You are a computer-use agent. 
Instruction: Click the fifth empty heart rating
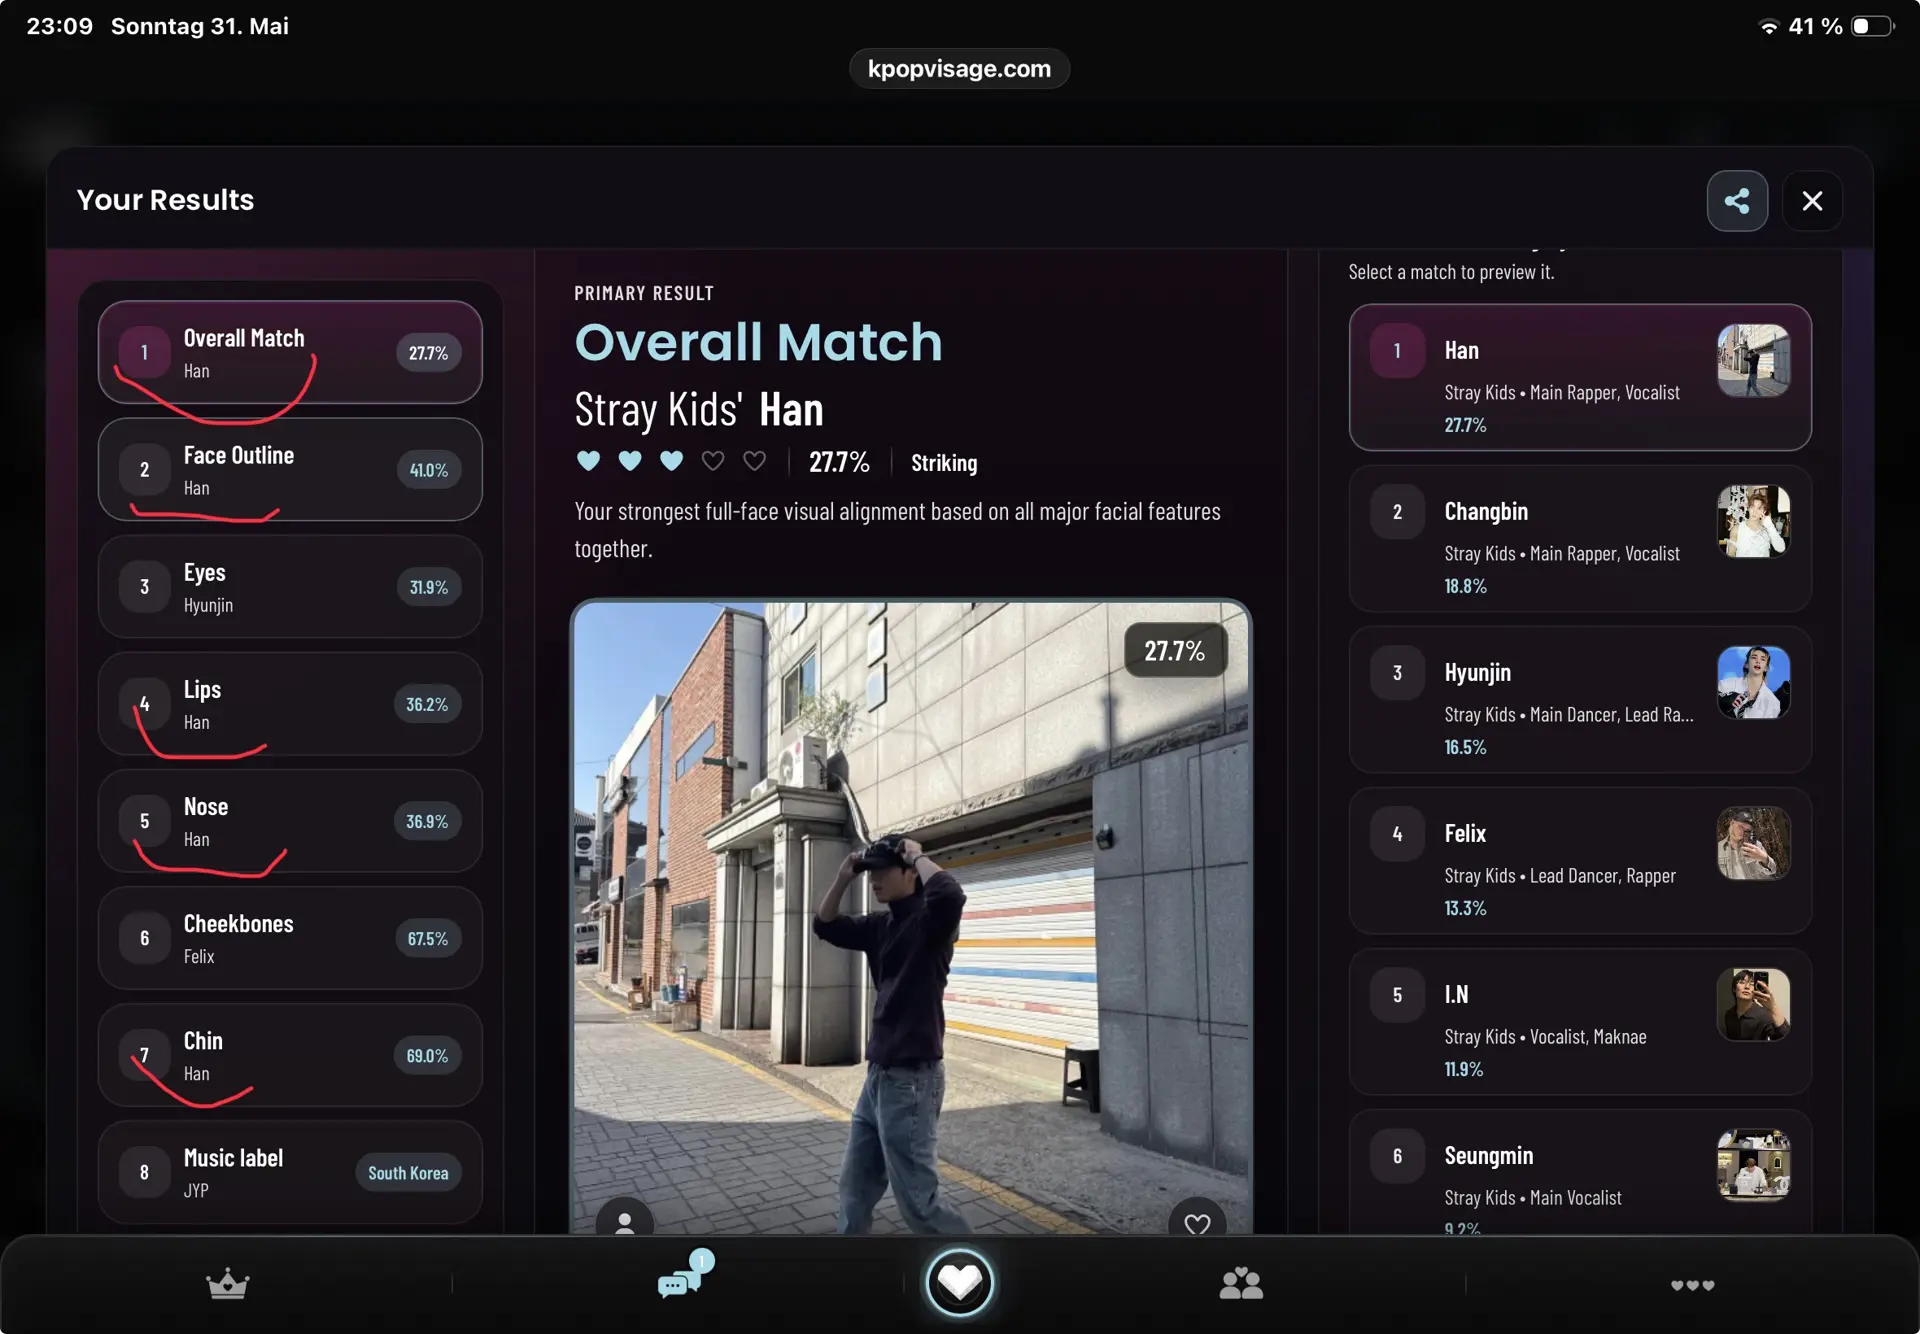[x=755, y=461]
